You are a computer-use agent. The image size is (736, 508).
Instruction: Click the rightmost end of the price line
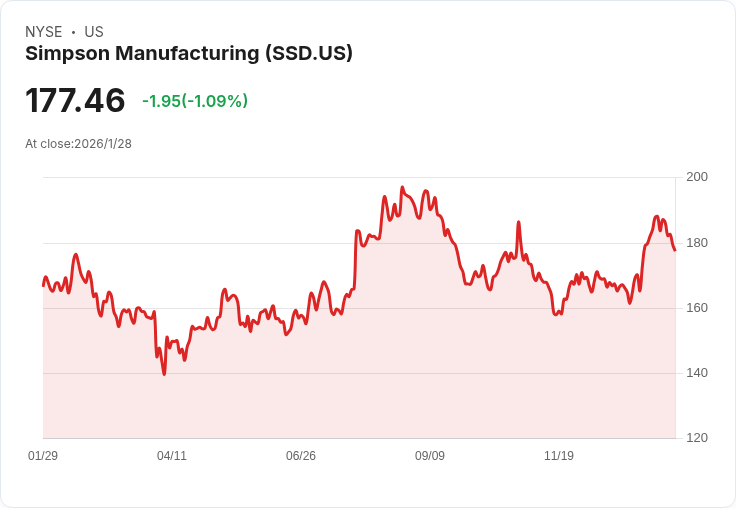pyautogui.click(x=675, y=250)
